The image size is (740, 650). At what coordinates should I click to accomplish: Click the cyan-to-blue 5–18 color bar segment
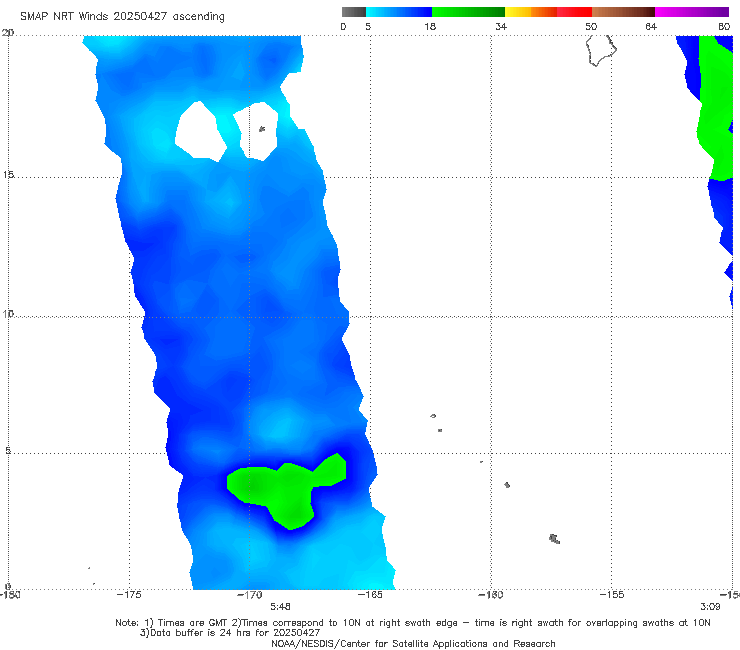pyautogui.click(x=399, y=12)
